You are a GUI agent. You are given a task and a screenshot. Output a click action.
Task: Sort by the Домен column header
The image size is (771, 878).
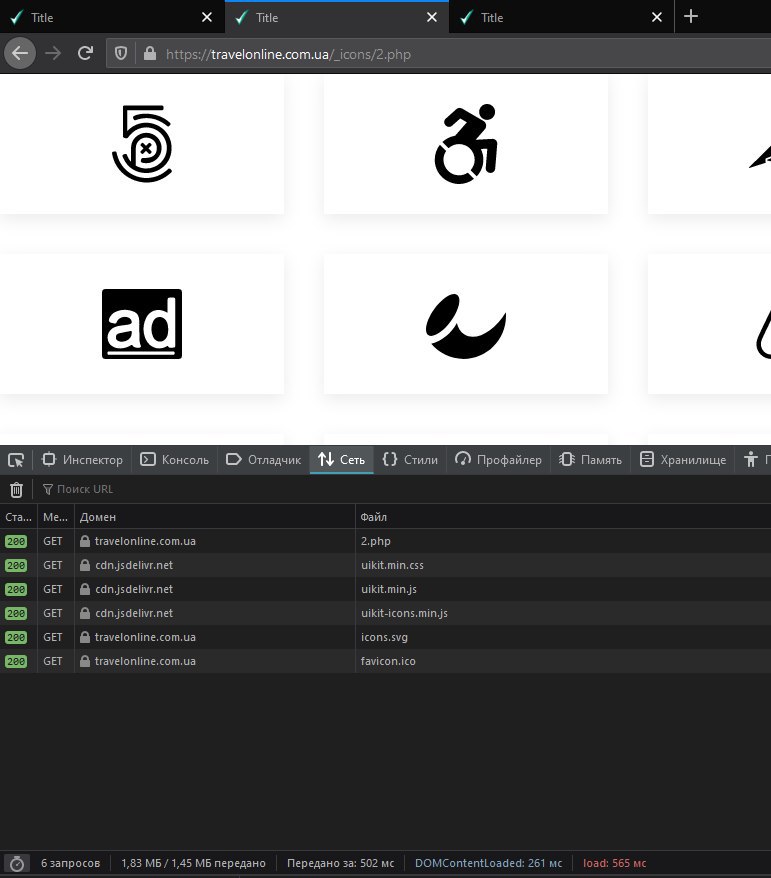point(214,517)
